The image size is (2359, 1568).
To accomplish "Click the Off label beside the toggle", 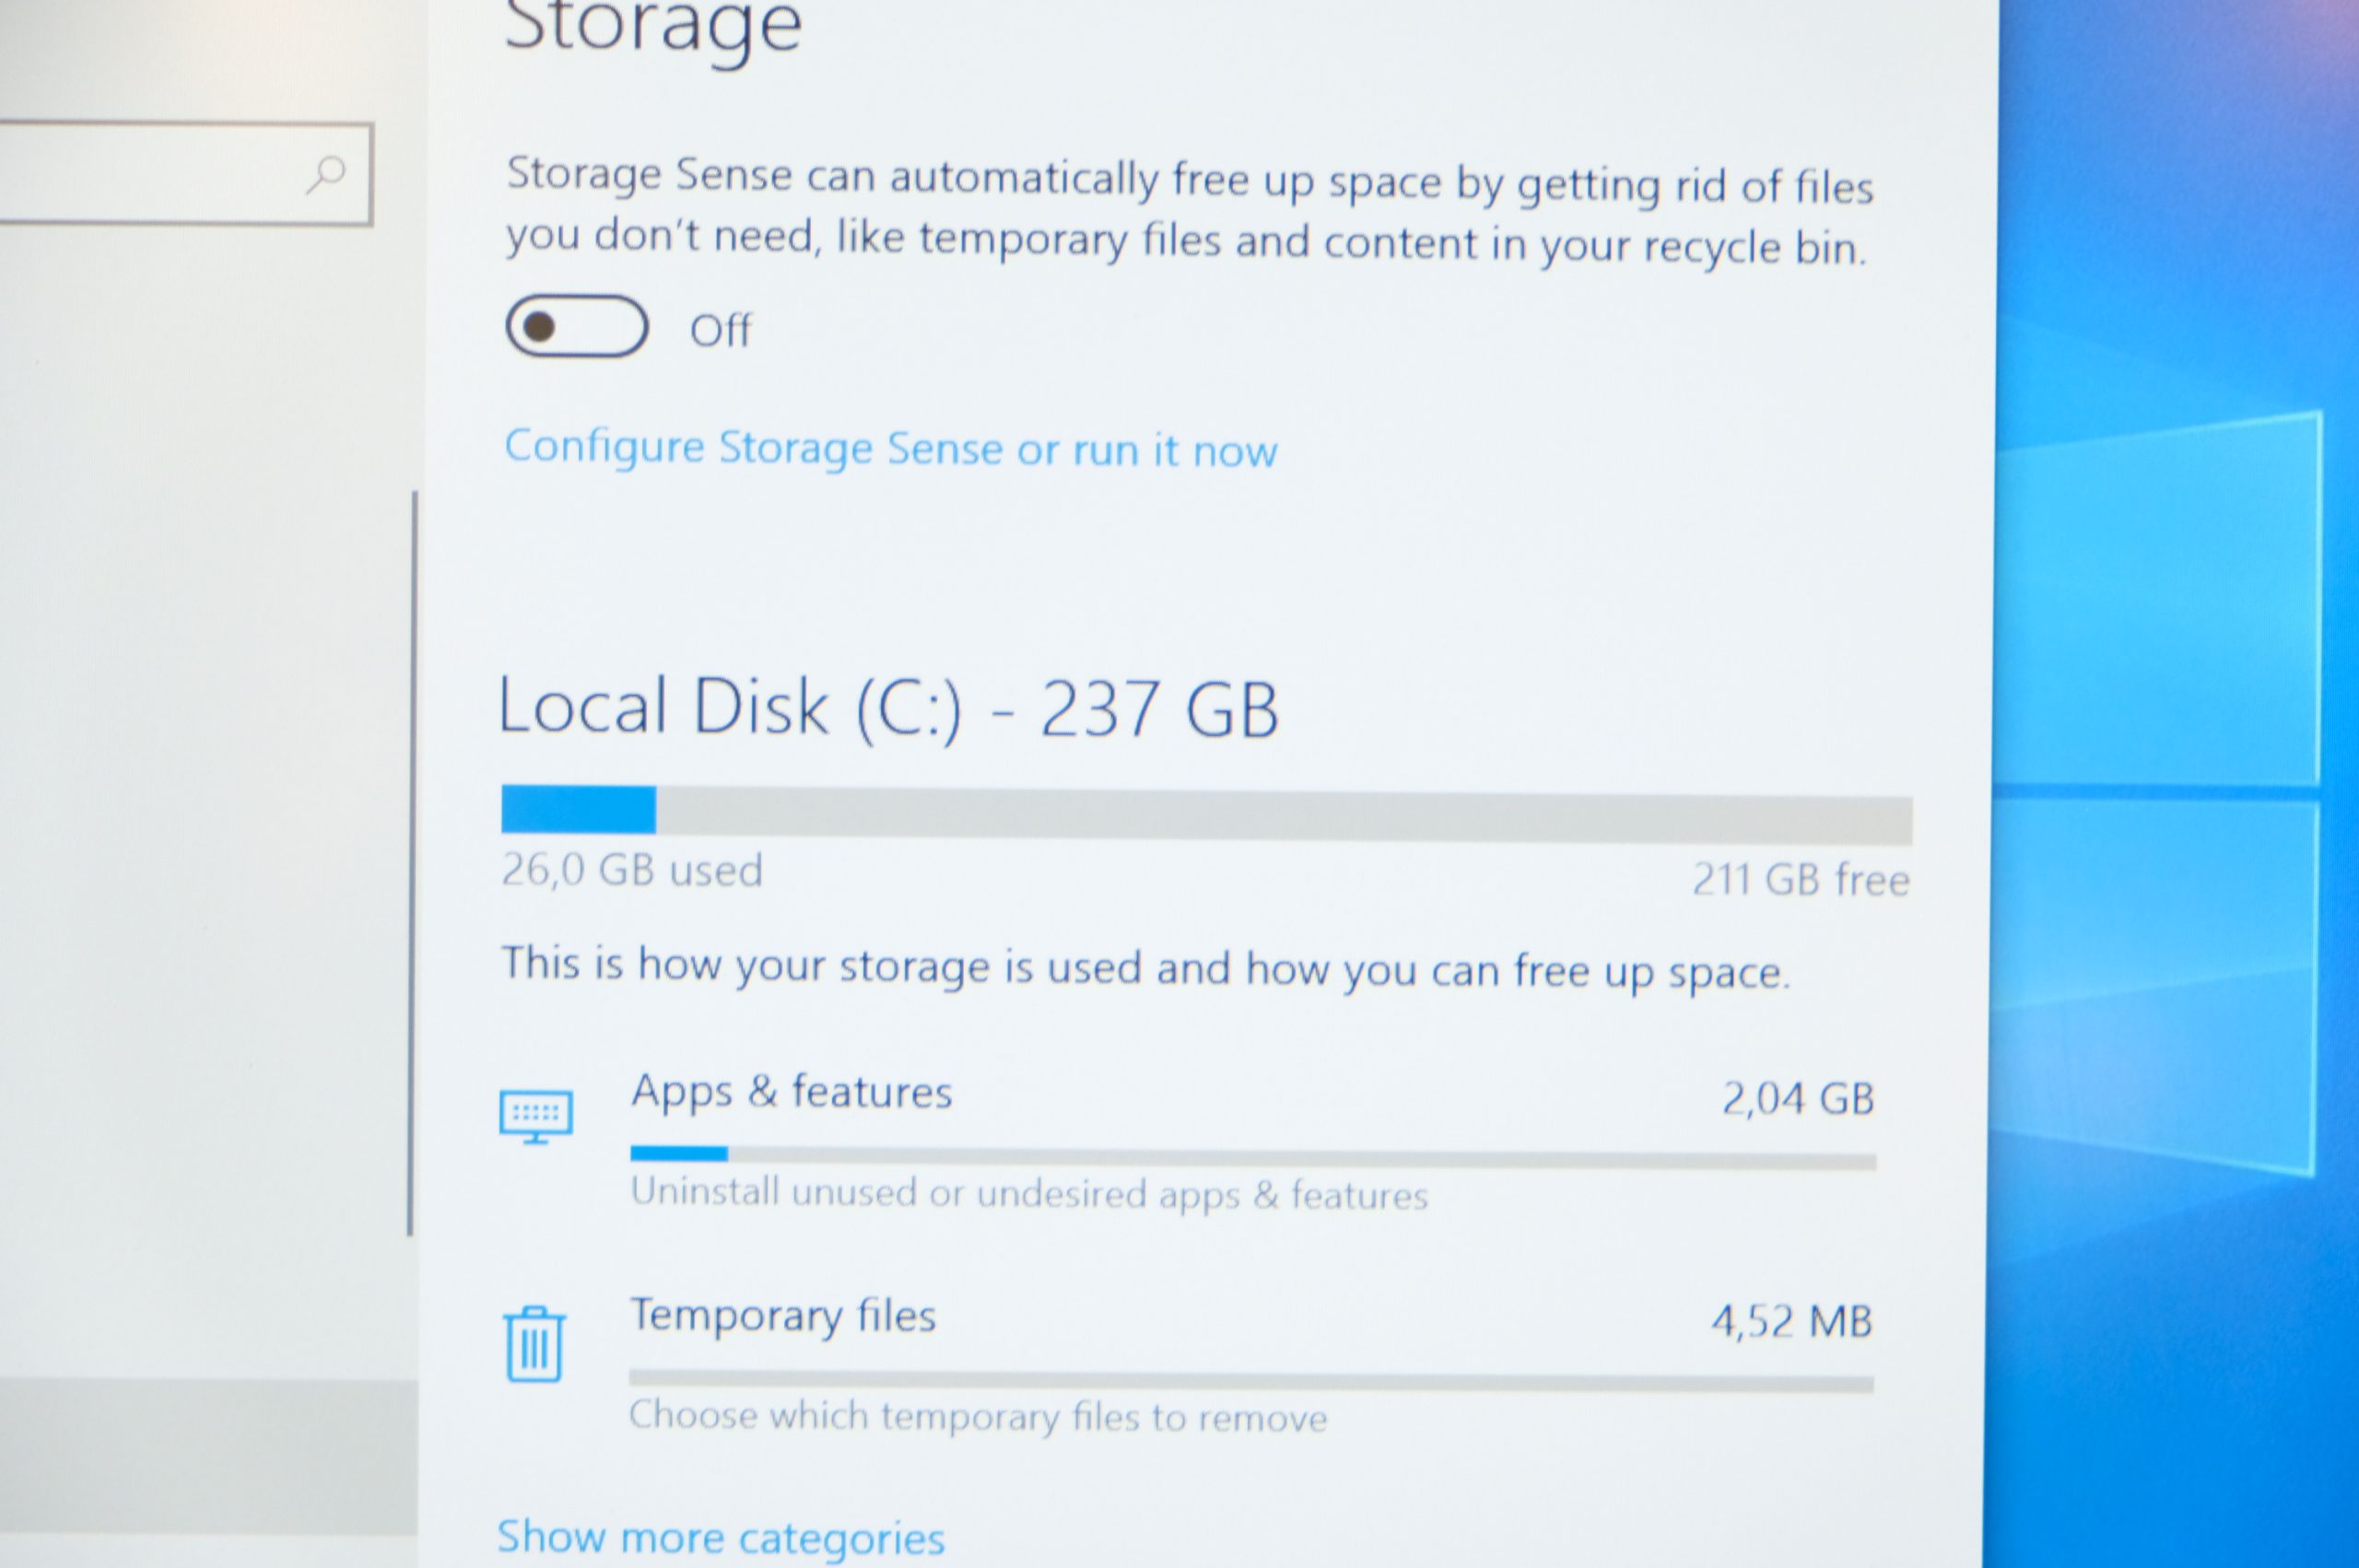I will coord(720,331).
